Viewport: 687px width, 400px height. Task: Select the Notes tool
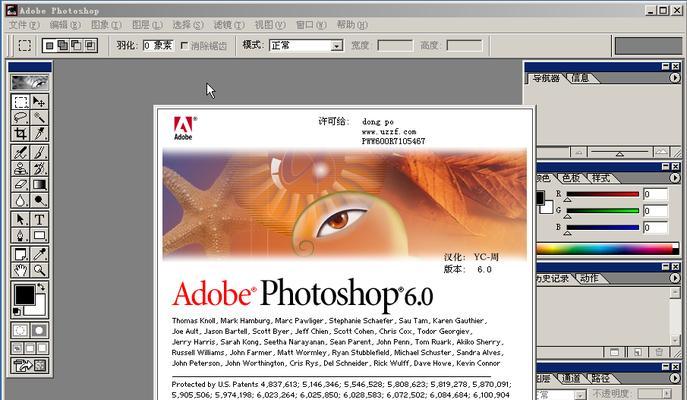(21, 254)
